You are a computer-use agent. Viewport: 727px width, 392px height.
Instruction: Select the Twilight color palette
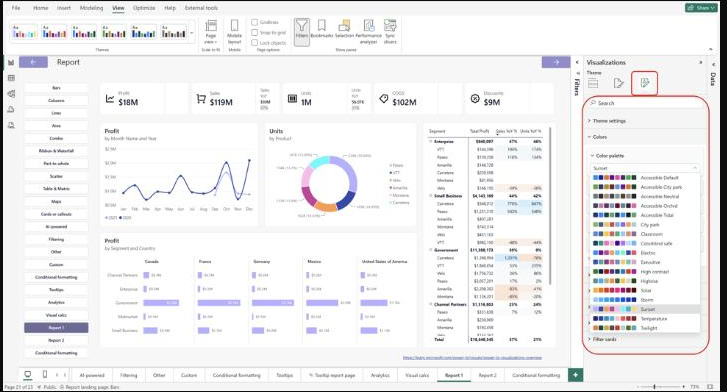(644, 328)
